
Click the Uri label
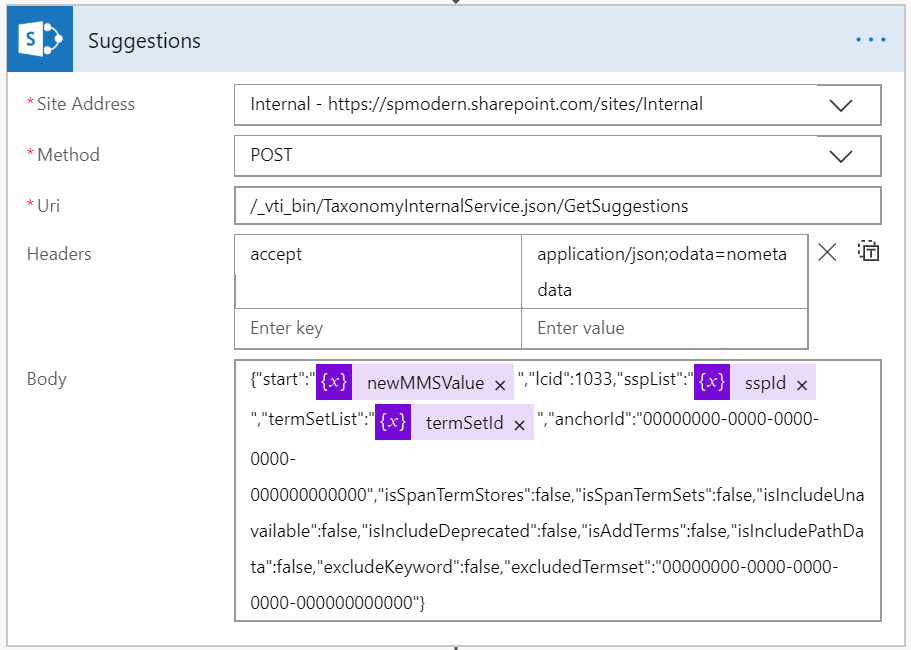coord(48,206)
